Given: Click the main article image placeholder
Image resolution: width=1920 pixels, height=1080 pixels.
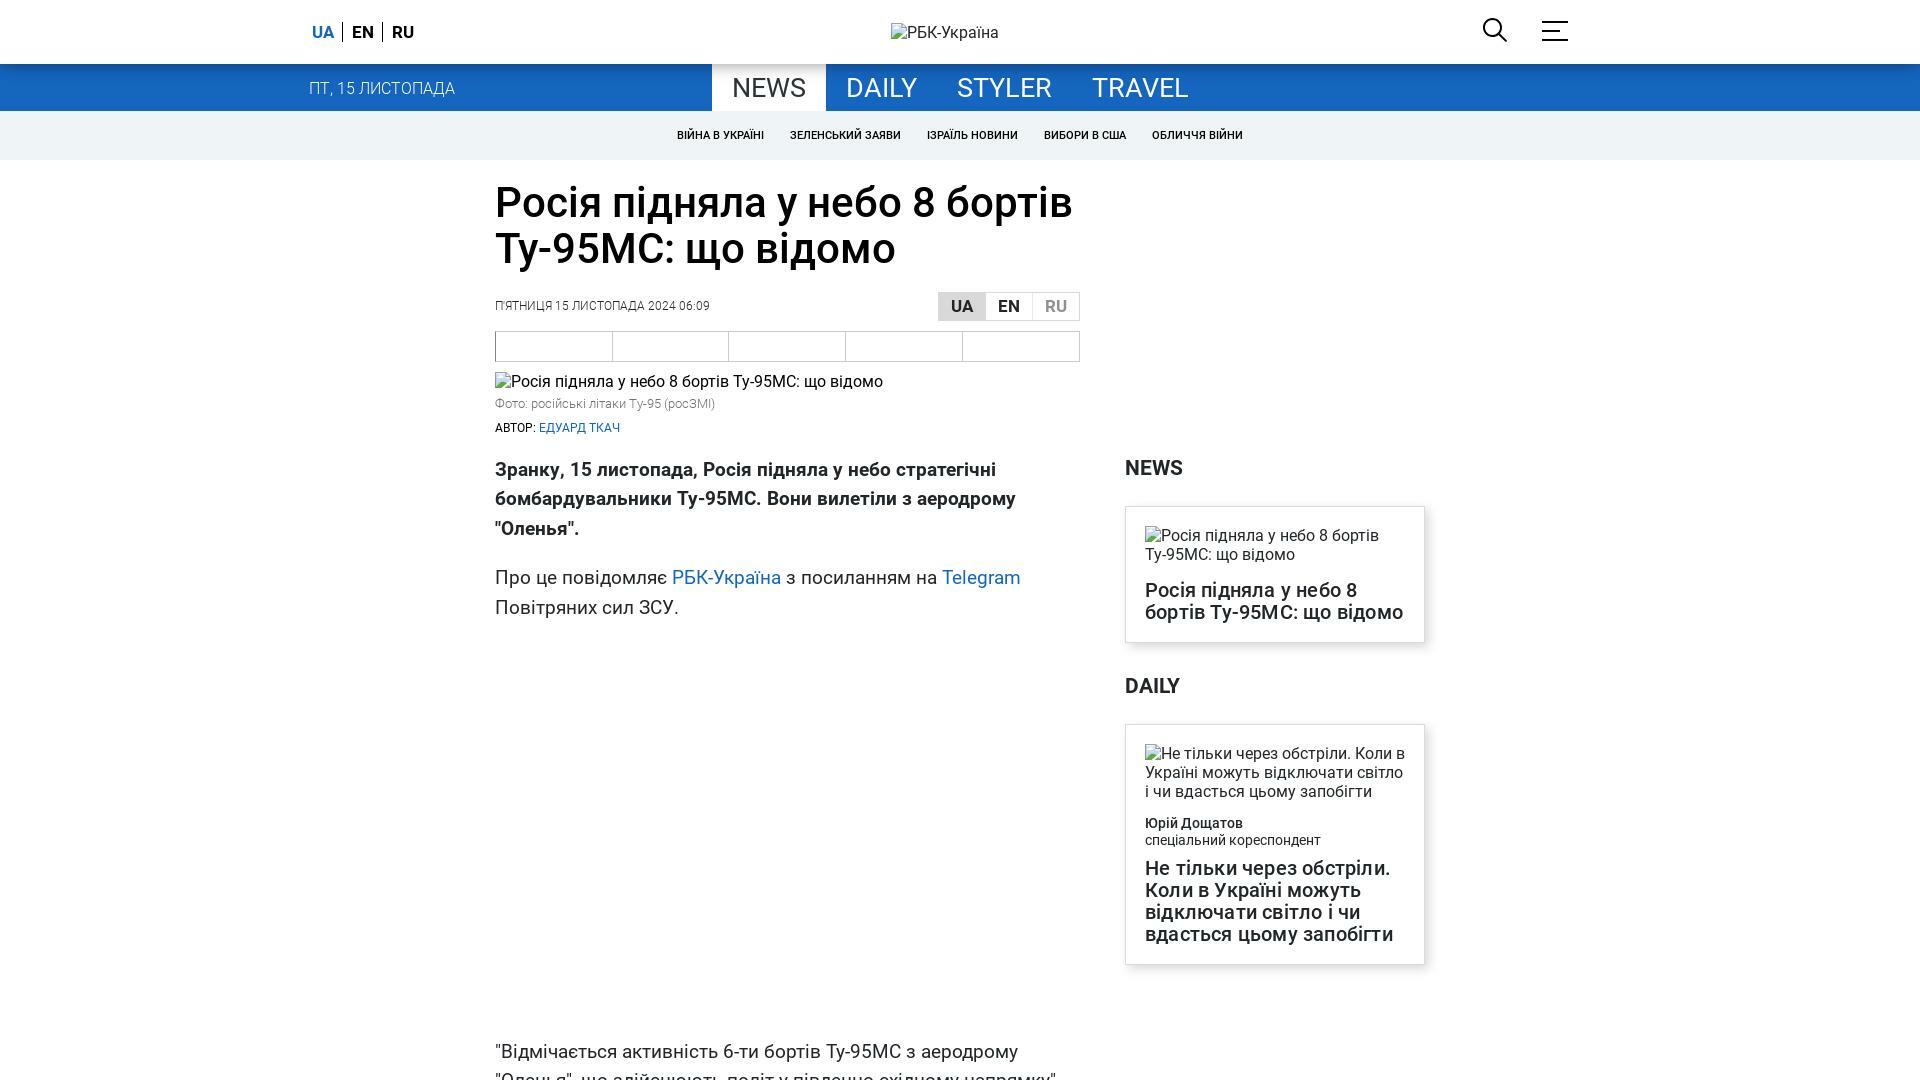Looking at the screenshot, I should tap(689, 382).
